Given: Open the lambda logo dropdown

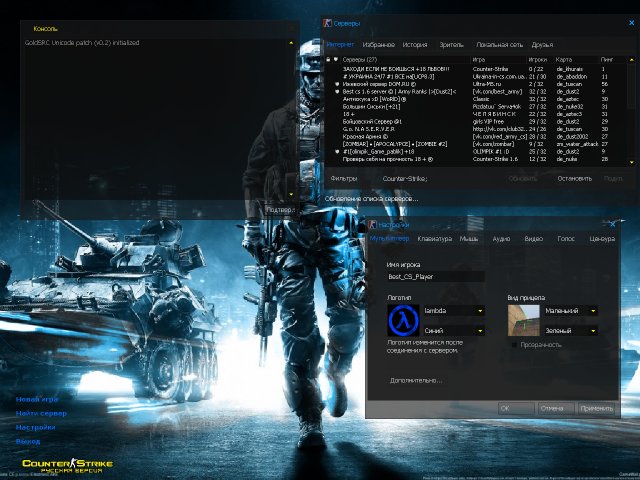Looking at the screenshot, I should pyautogui.click(x=454, y=311).
